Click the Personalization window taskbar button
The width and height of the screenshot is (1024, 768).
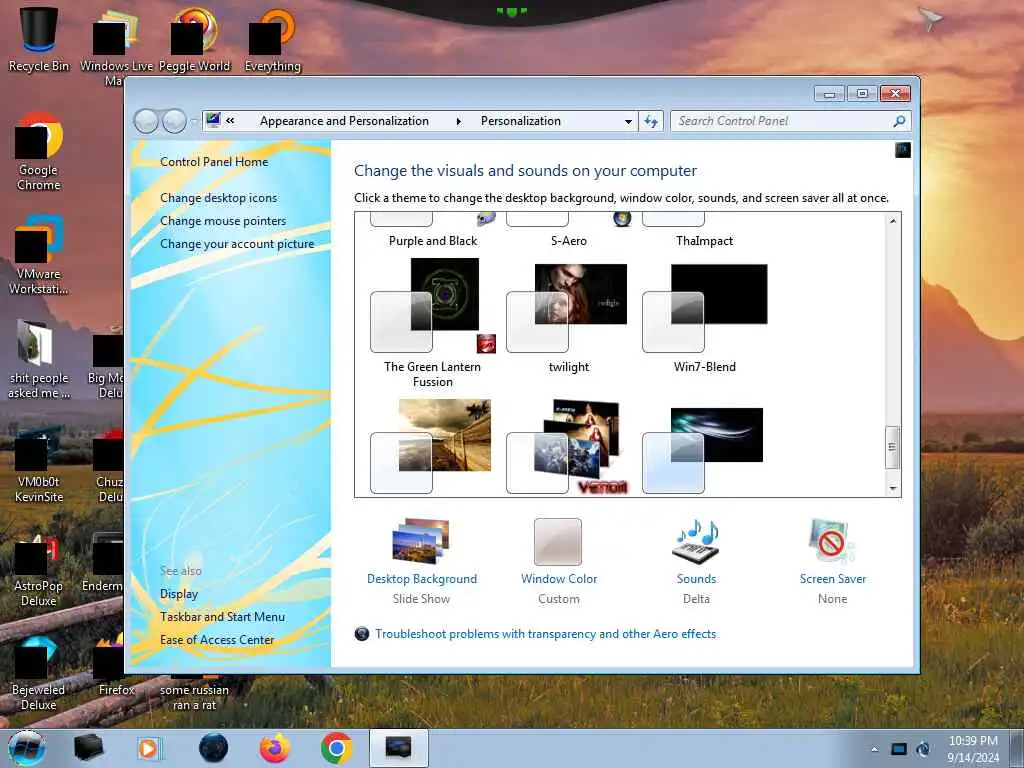point(399,748)
